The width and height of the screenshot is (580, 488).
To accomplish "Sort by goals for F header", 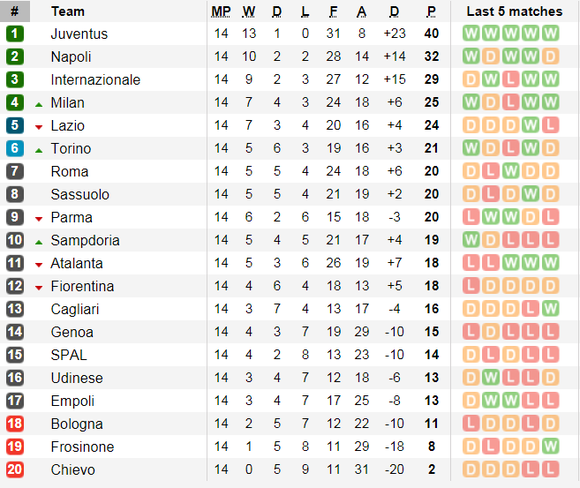I will click(x=333, y=11).
